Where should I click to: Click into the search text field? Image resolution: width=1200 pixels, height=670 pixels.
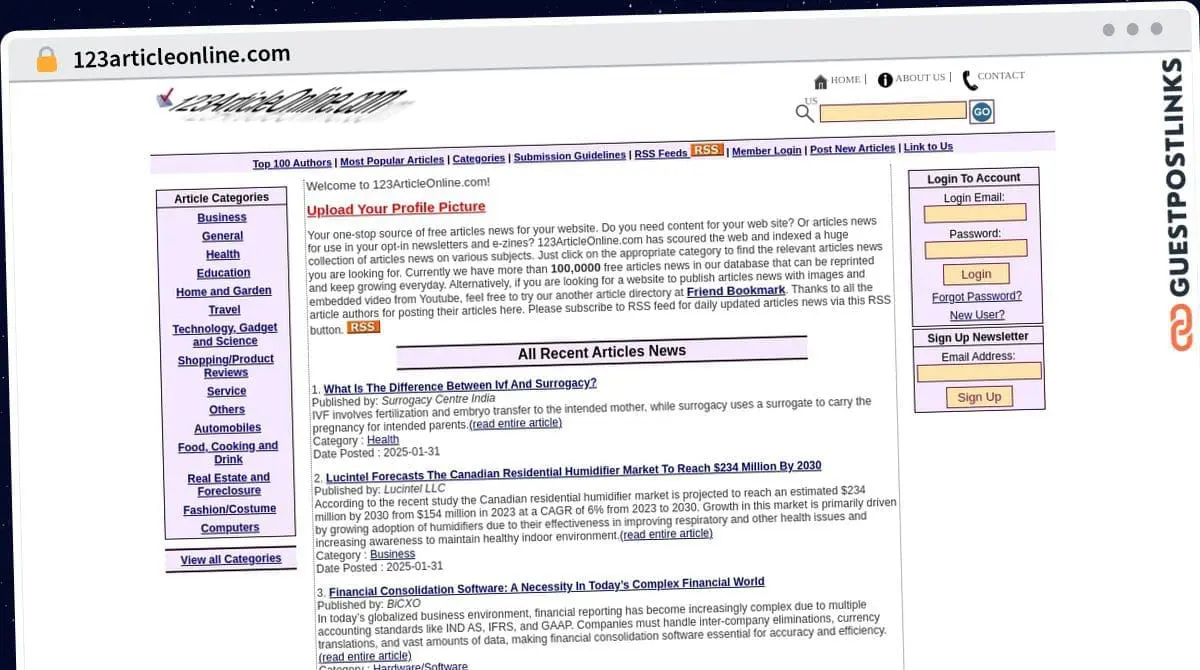[x=893, y=112]
